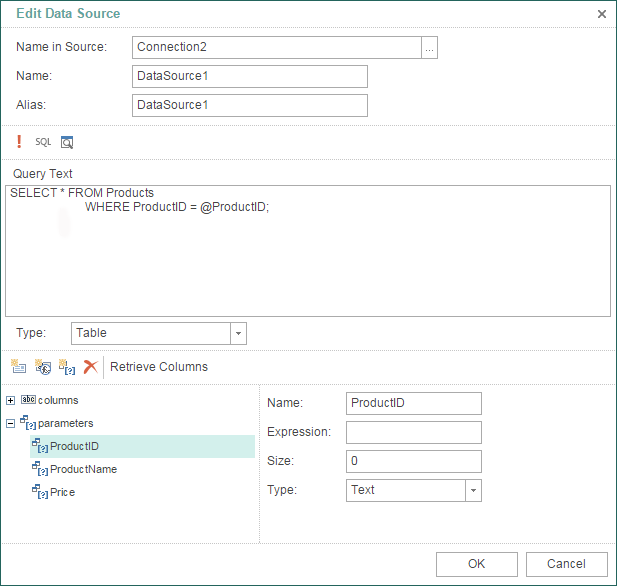Screen dimensions: 617x586
Task: Click the Size field
Action: coord(414,461)
